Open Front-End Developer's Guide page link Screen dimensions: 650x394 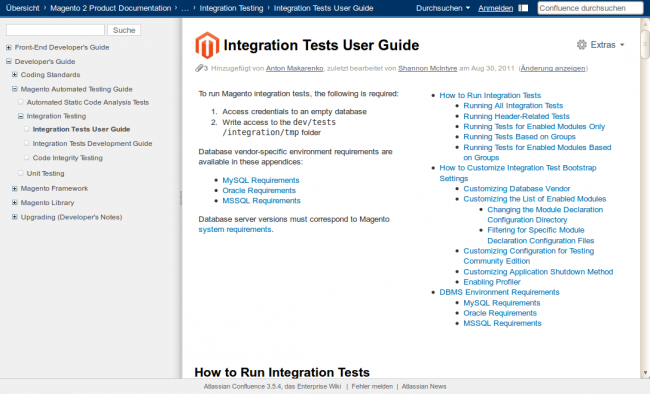(62, 47)
